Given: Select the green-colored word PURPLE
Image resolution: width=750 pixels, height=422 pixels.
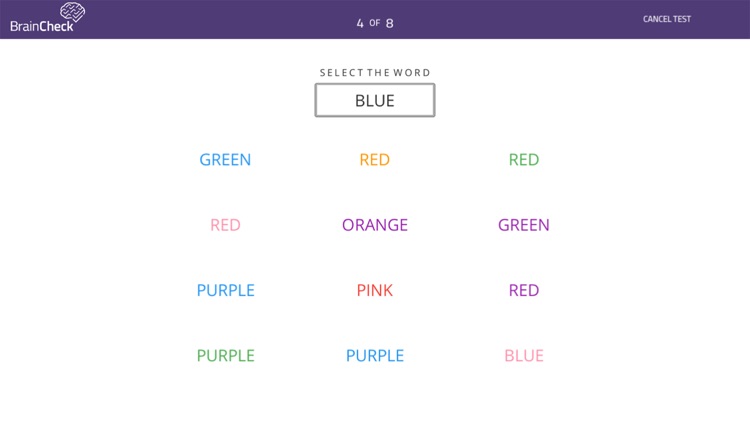Looking at the screenshot, I should [225, 355].
